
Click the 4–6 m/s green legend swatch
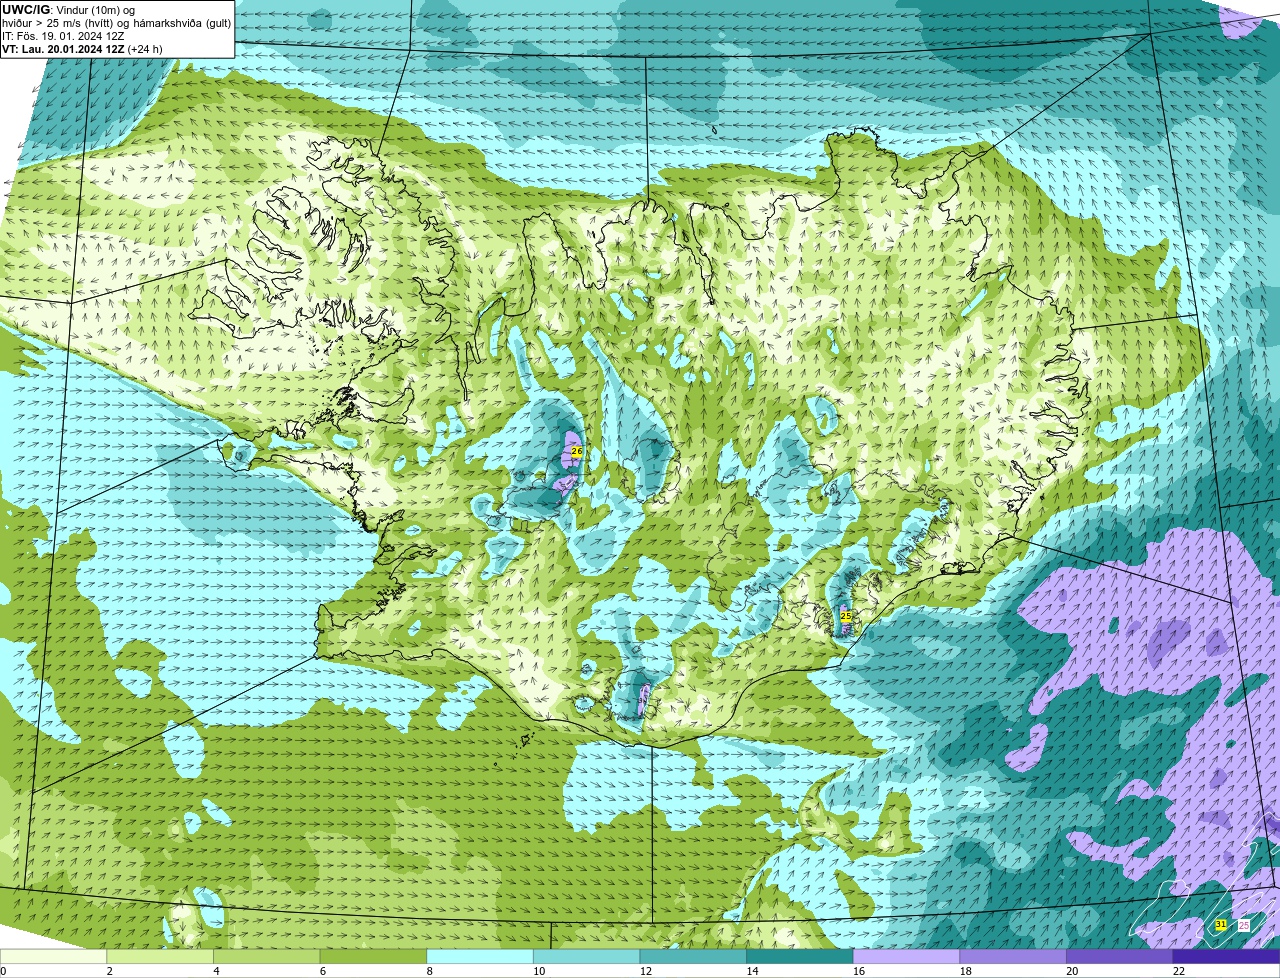tap(267, 956)
